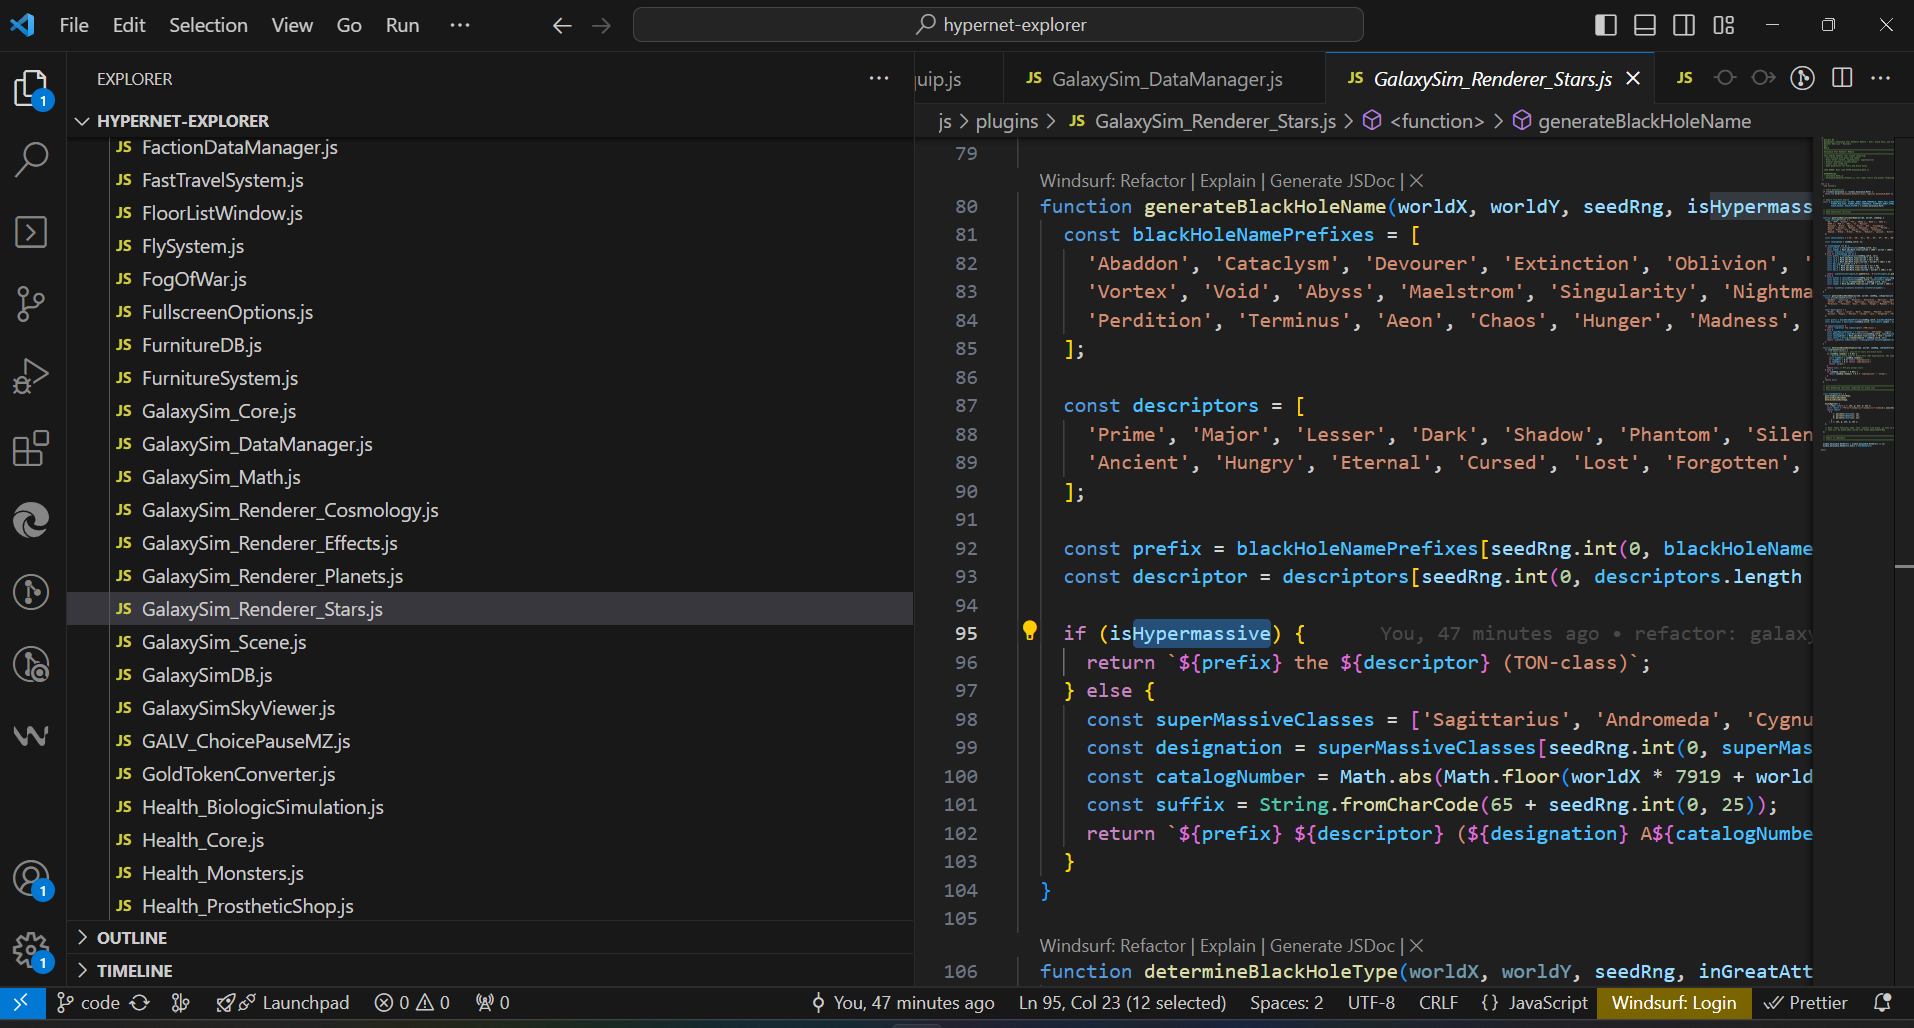Open the Edge browser tools icon
This screenshot has width=1914, height=1028.
[x=32, y=520]
